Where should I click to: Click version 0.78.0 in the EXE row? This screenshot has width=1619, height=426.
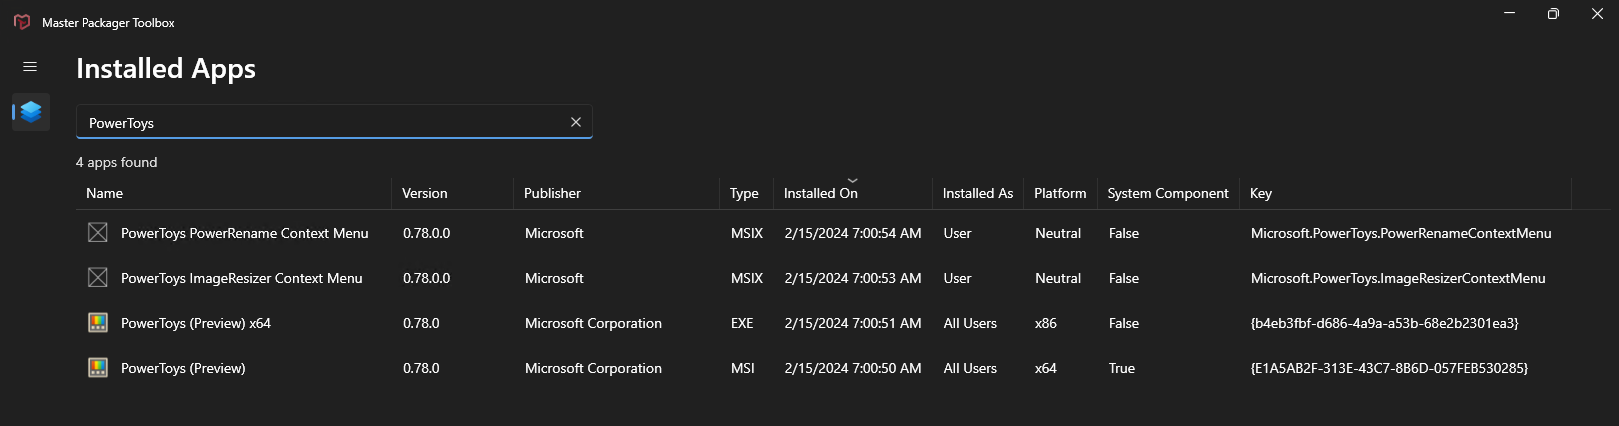click(421, 323)
